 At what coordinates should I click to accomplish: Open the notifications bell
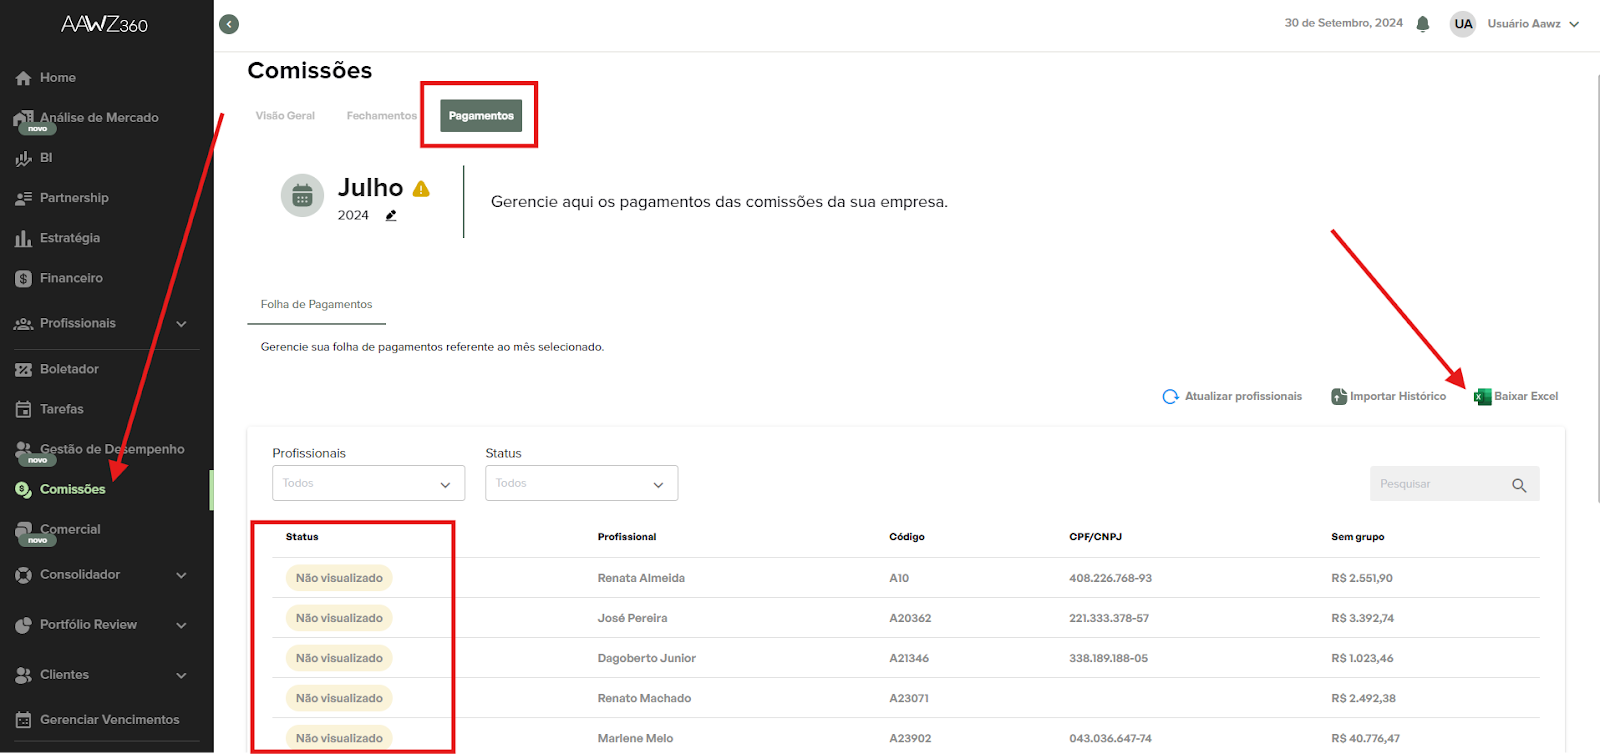[1423, 24]
